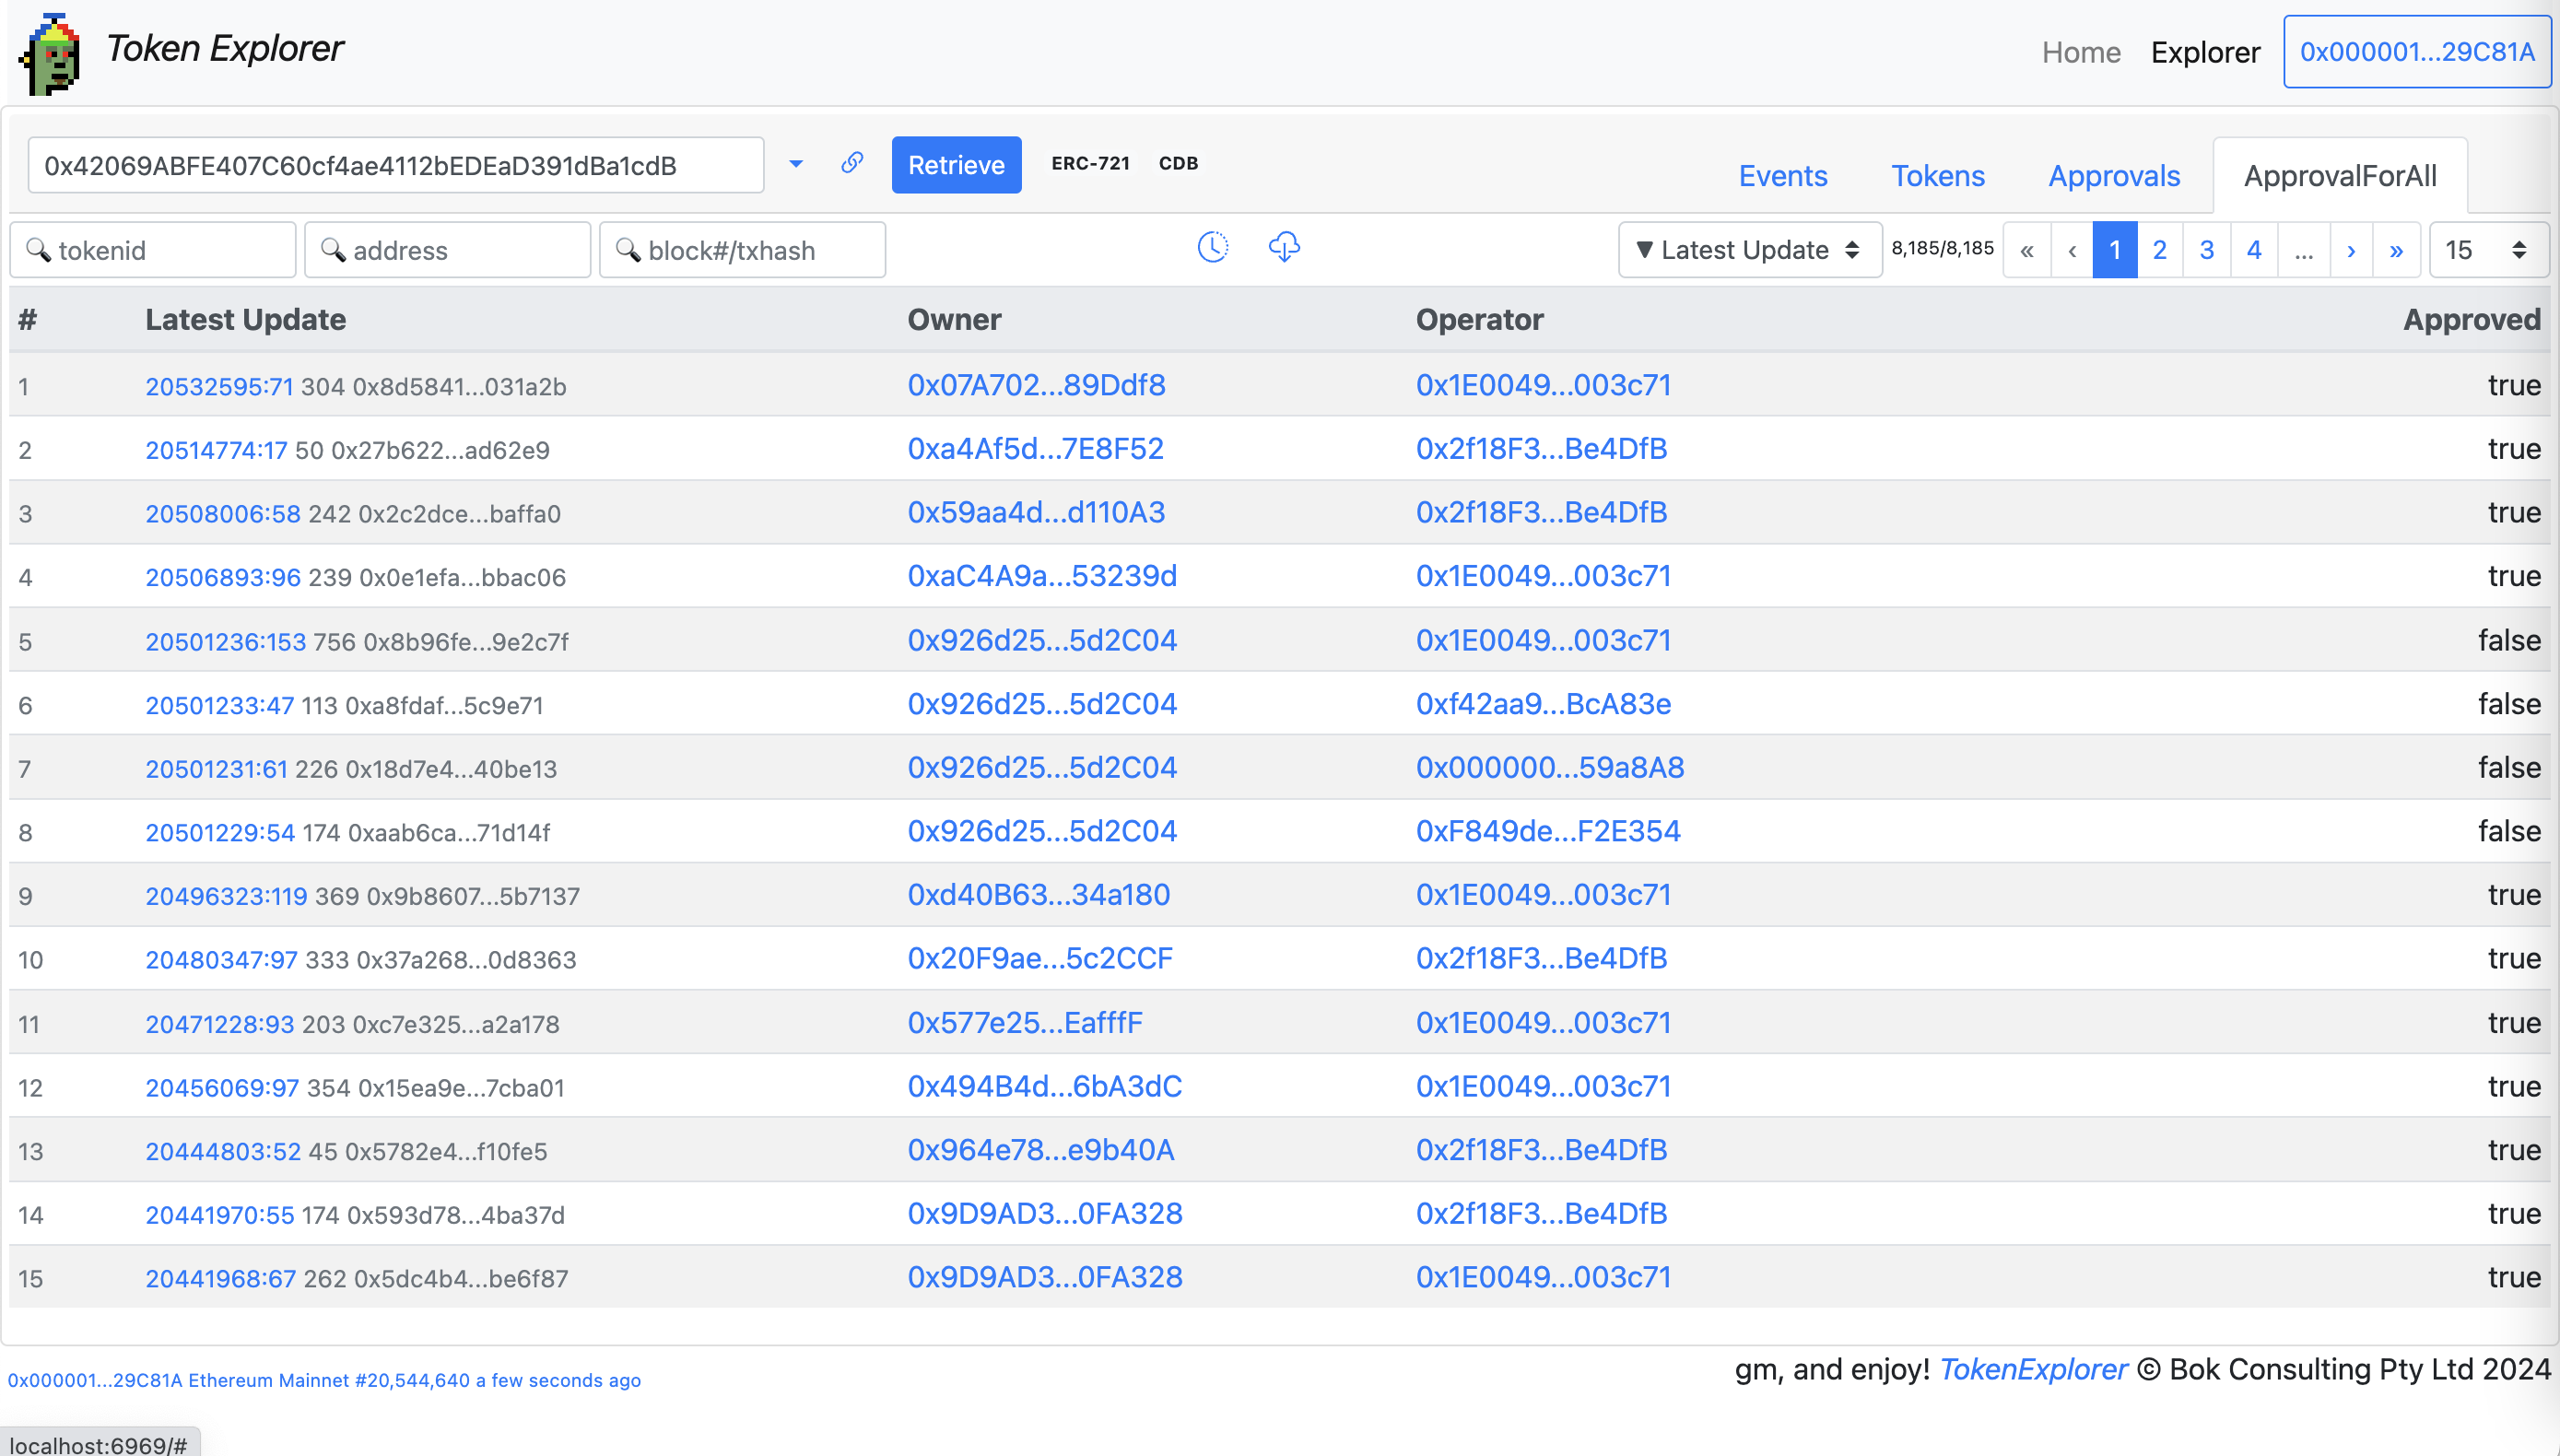Go to next page single-right arrow

[2351, 250]
